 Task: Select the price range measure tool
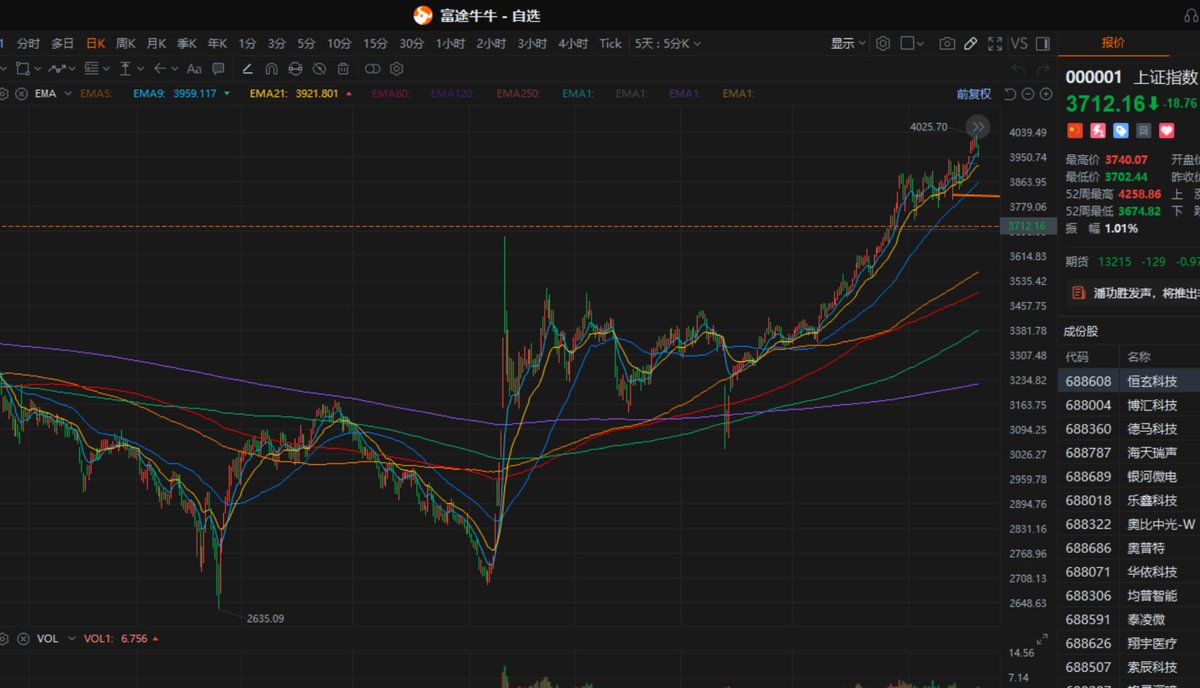click(125, 68)
